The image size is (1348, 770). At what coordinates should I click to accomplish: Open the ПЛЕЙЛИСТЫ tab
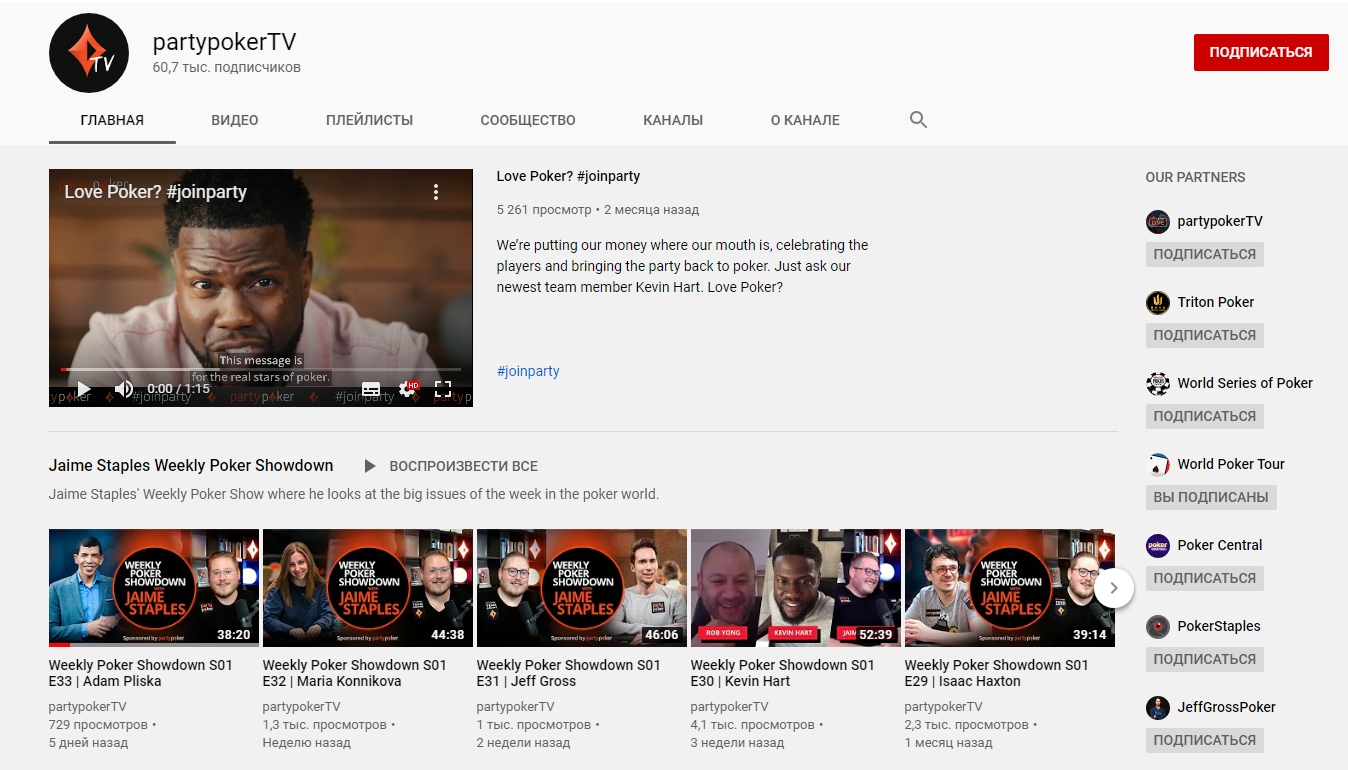(x=369, y=120)
